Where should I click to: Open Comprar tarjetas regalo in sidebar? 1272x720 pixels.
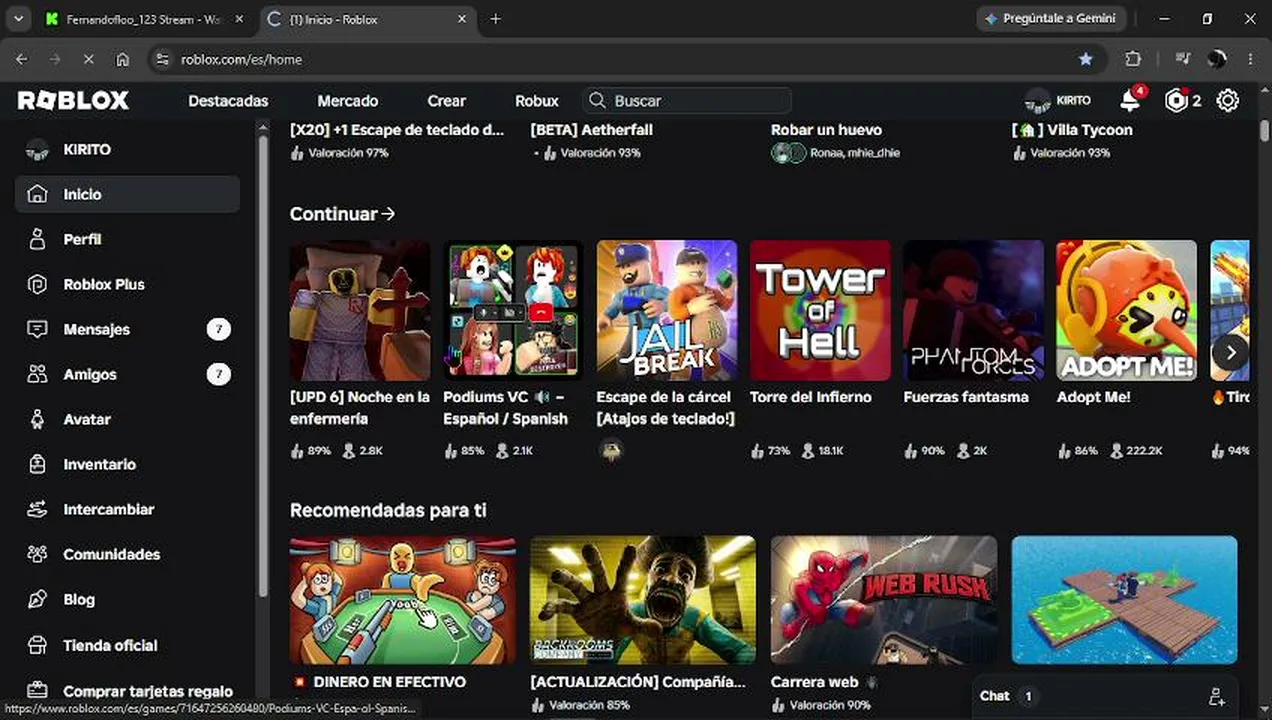click(127, 691)
